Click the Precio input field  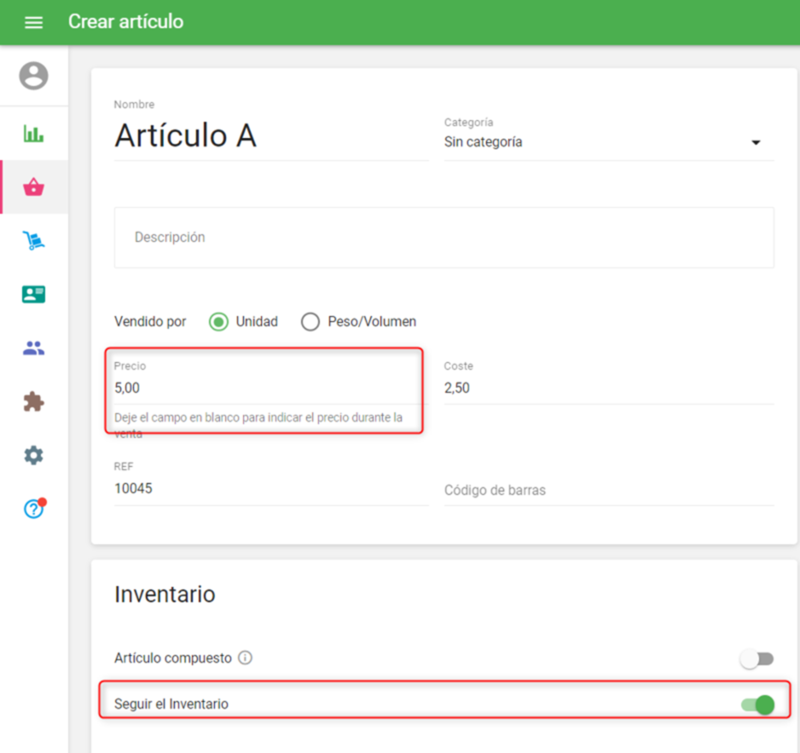point(264,388)
